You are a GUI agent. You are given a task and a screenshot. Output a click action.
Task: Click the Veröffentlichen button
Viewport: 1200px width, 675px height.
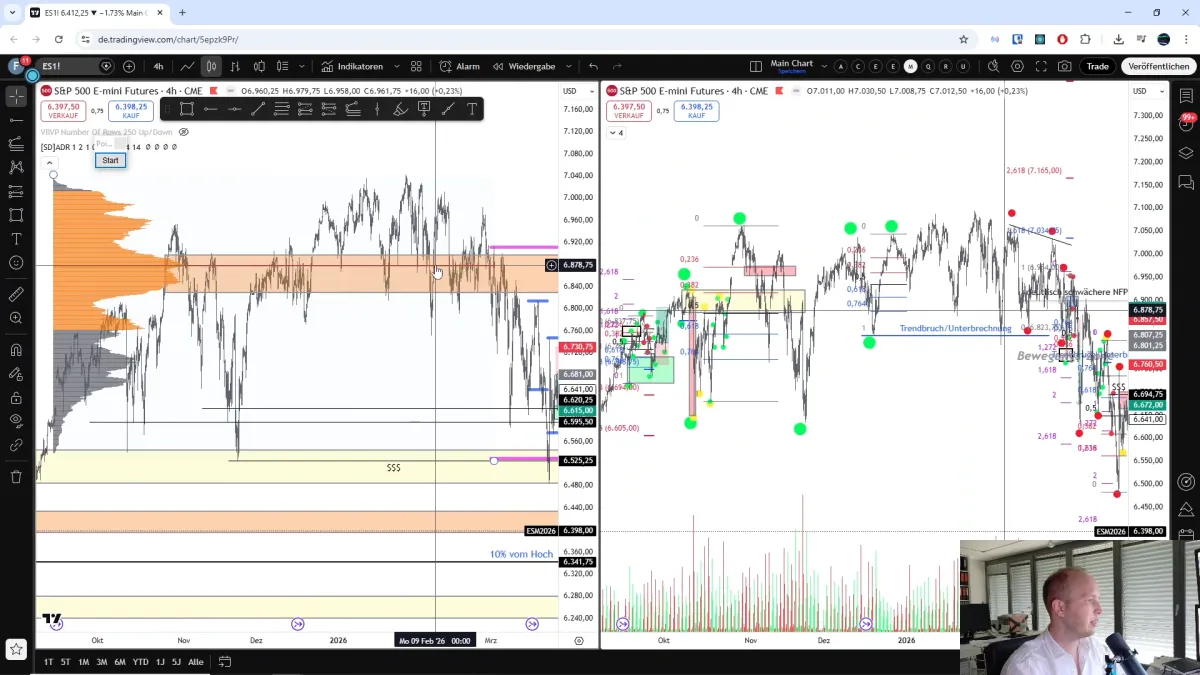[1157, 66]
